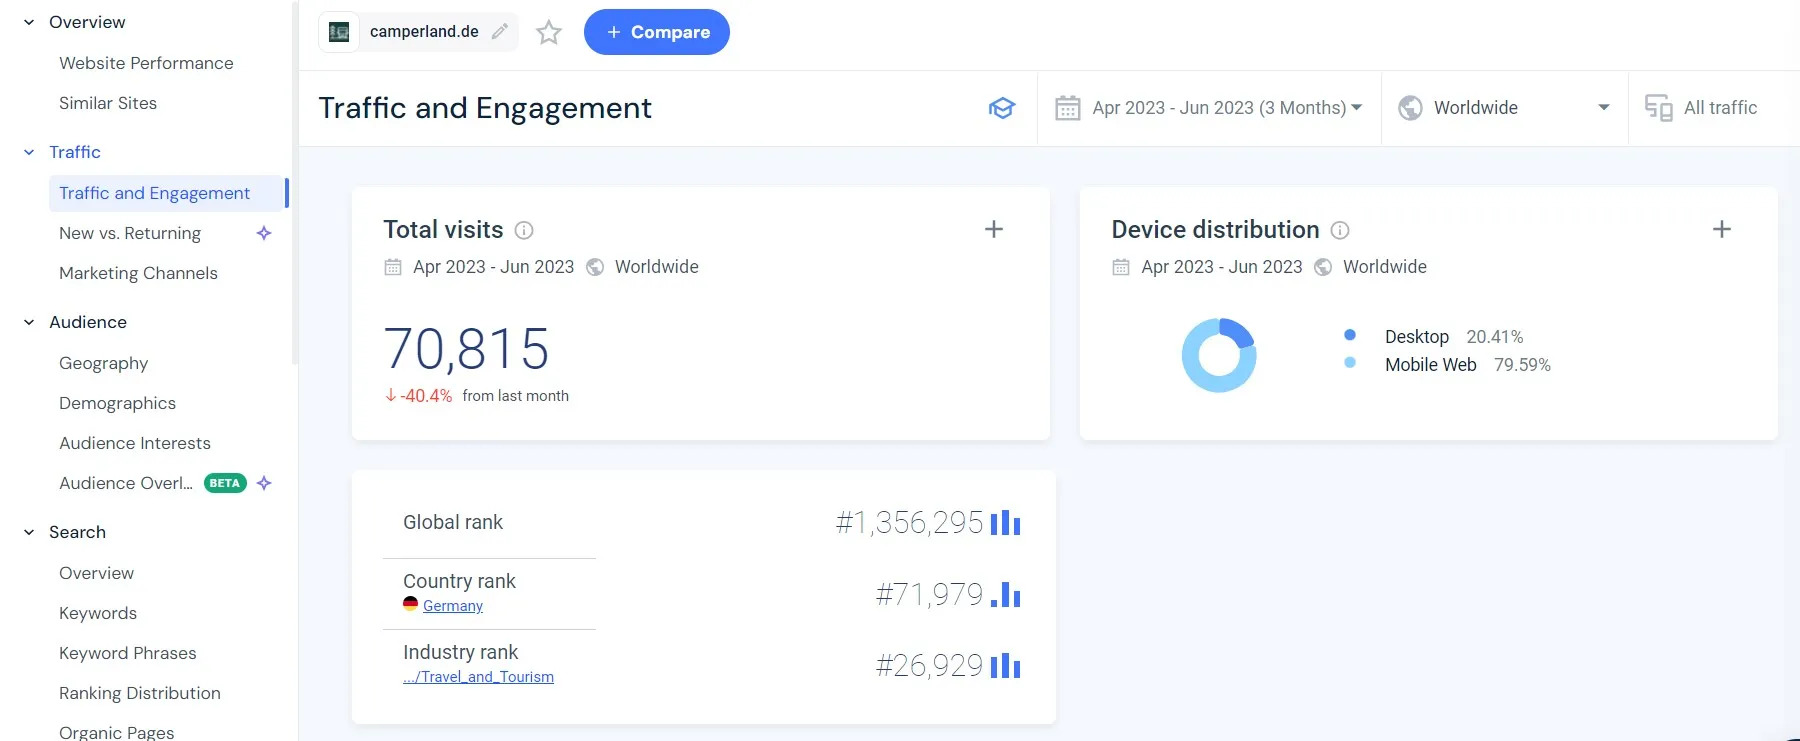
Task: Open the All traffic device filter
Action: (1703, 108)
